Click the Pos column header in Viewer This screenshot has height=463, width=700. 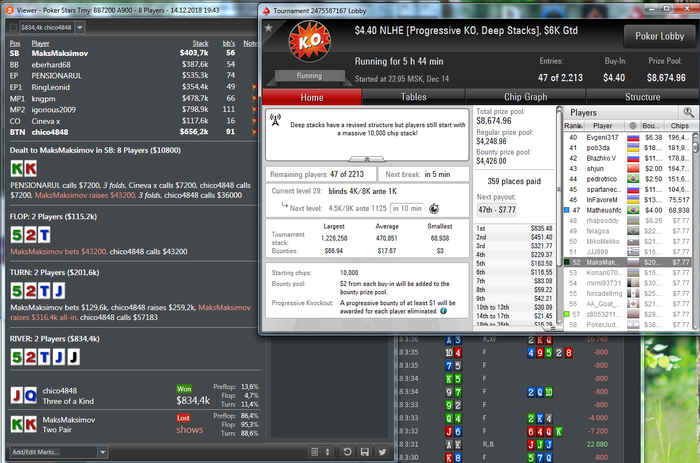tap(15, 43)
